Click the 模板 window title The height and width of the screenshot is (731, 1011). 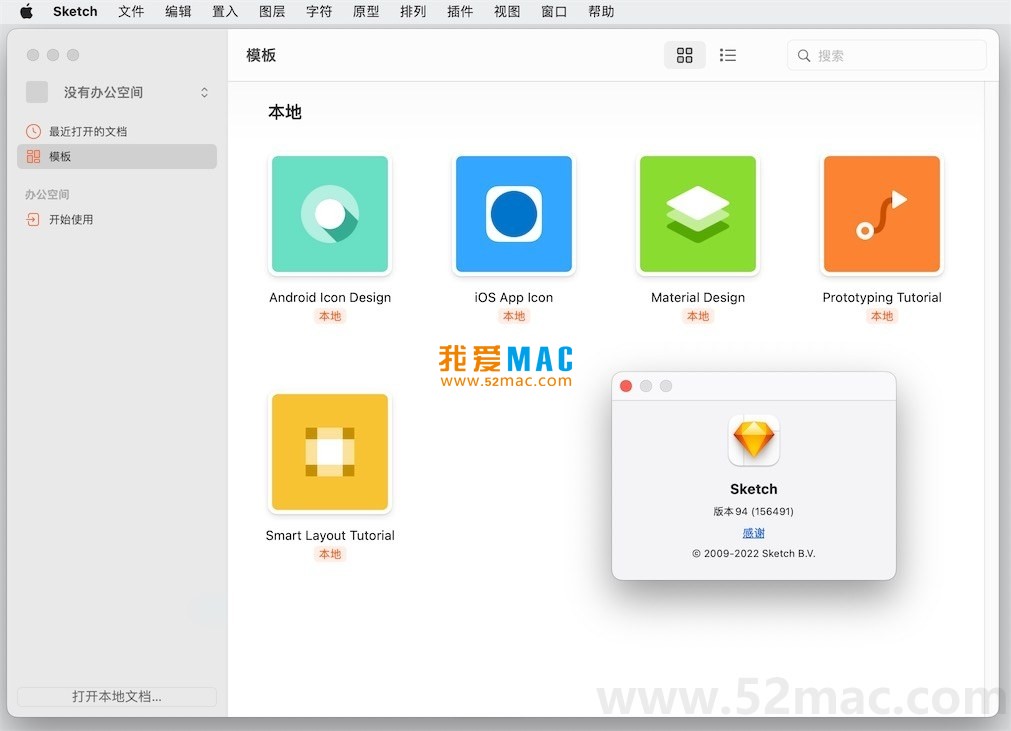click(x=261, y=55)
